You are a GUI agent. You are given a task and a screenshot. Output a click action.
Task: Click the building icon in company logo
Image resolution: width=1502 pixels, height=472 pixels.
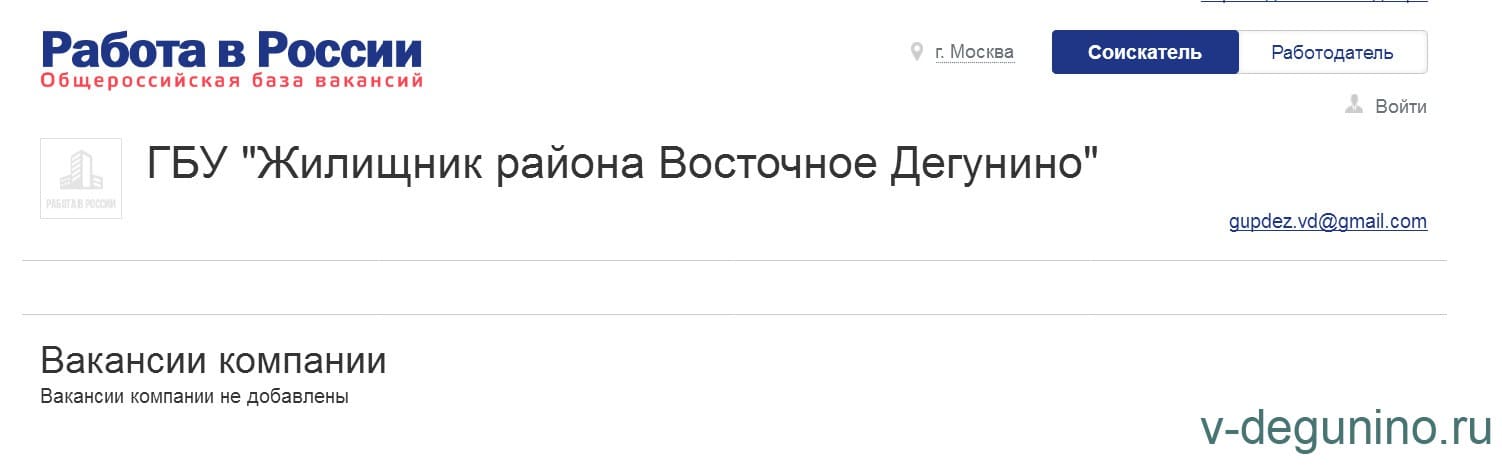click(x=81, y=170)
